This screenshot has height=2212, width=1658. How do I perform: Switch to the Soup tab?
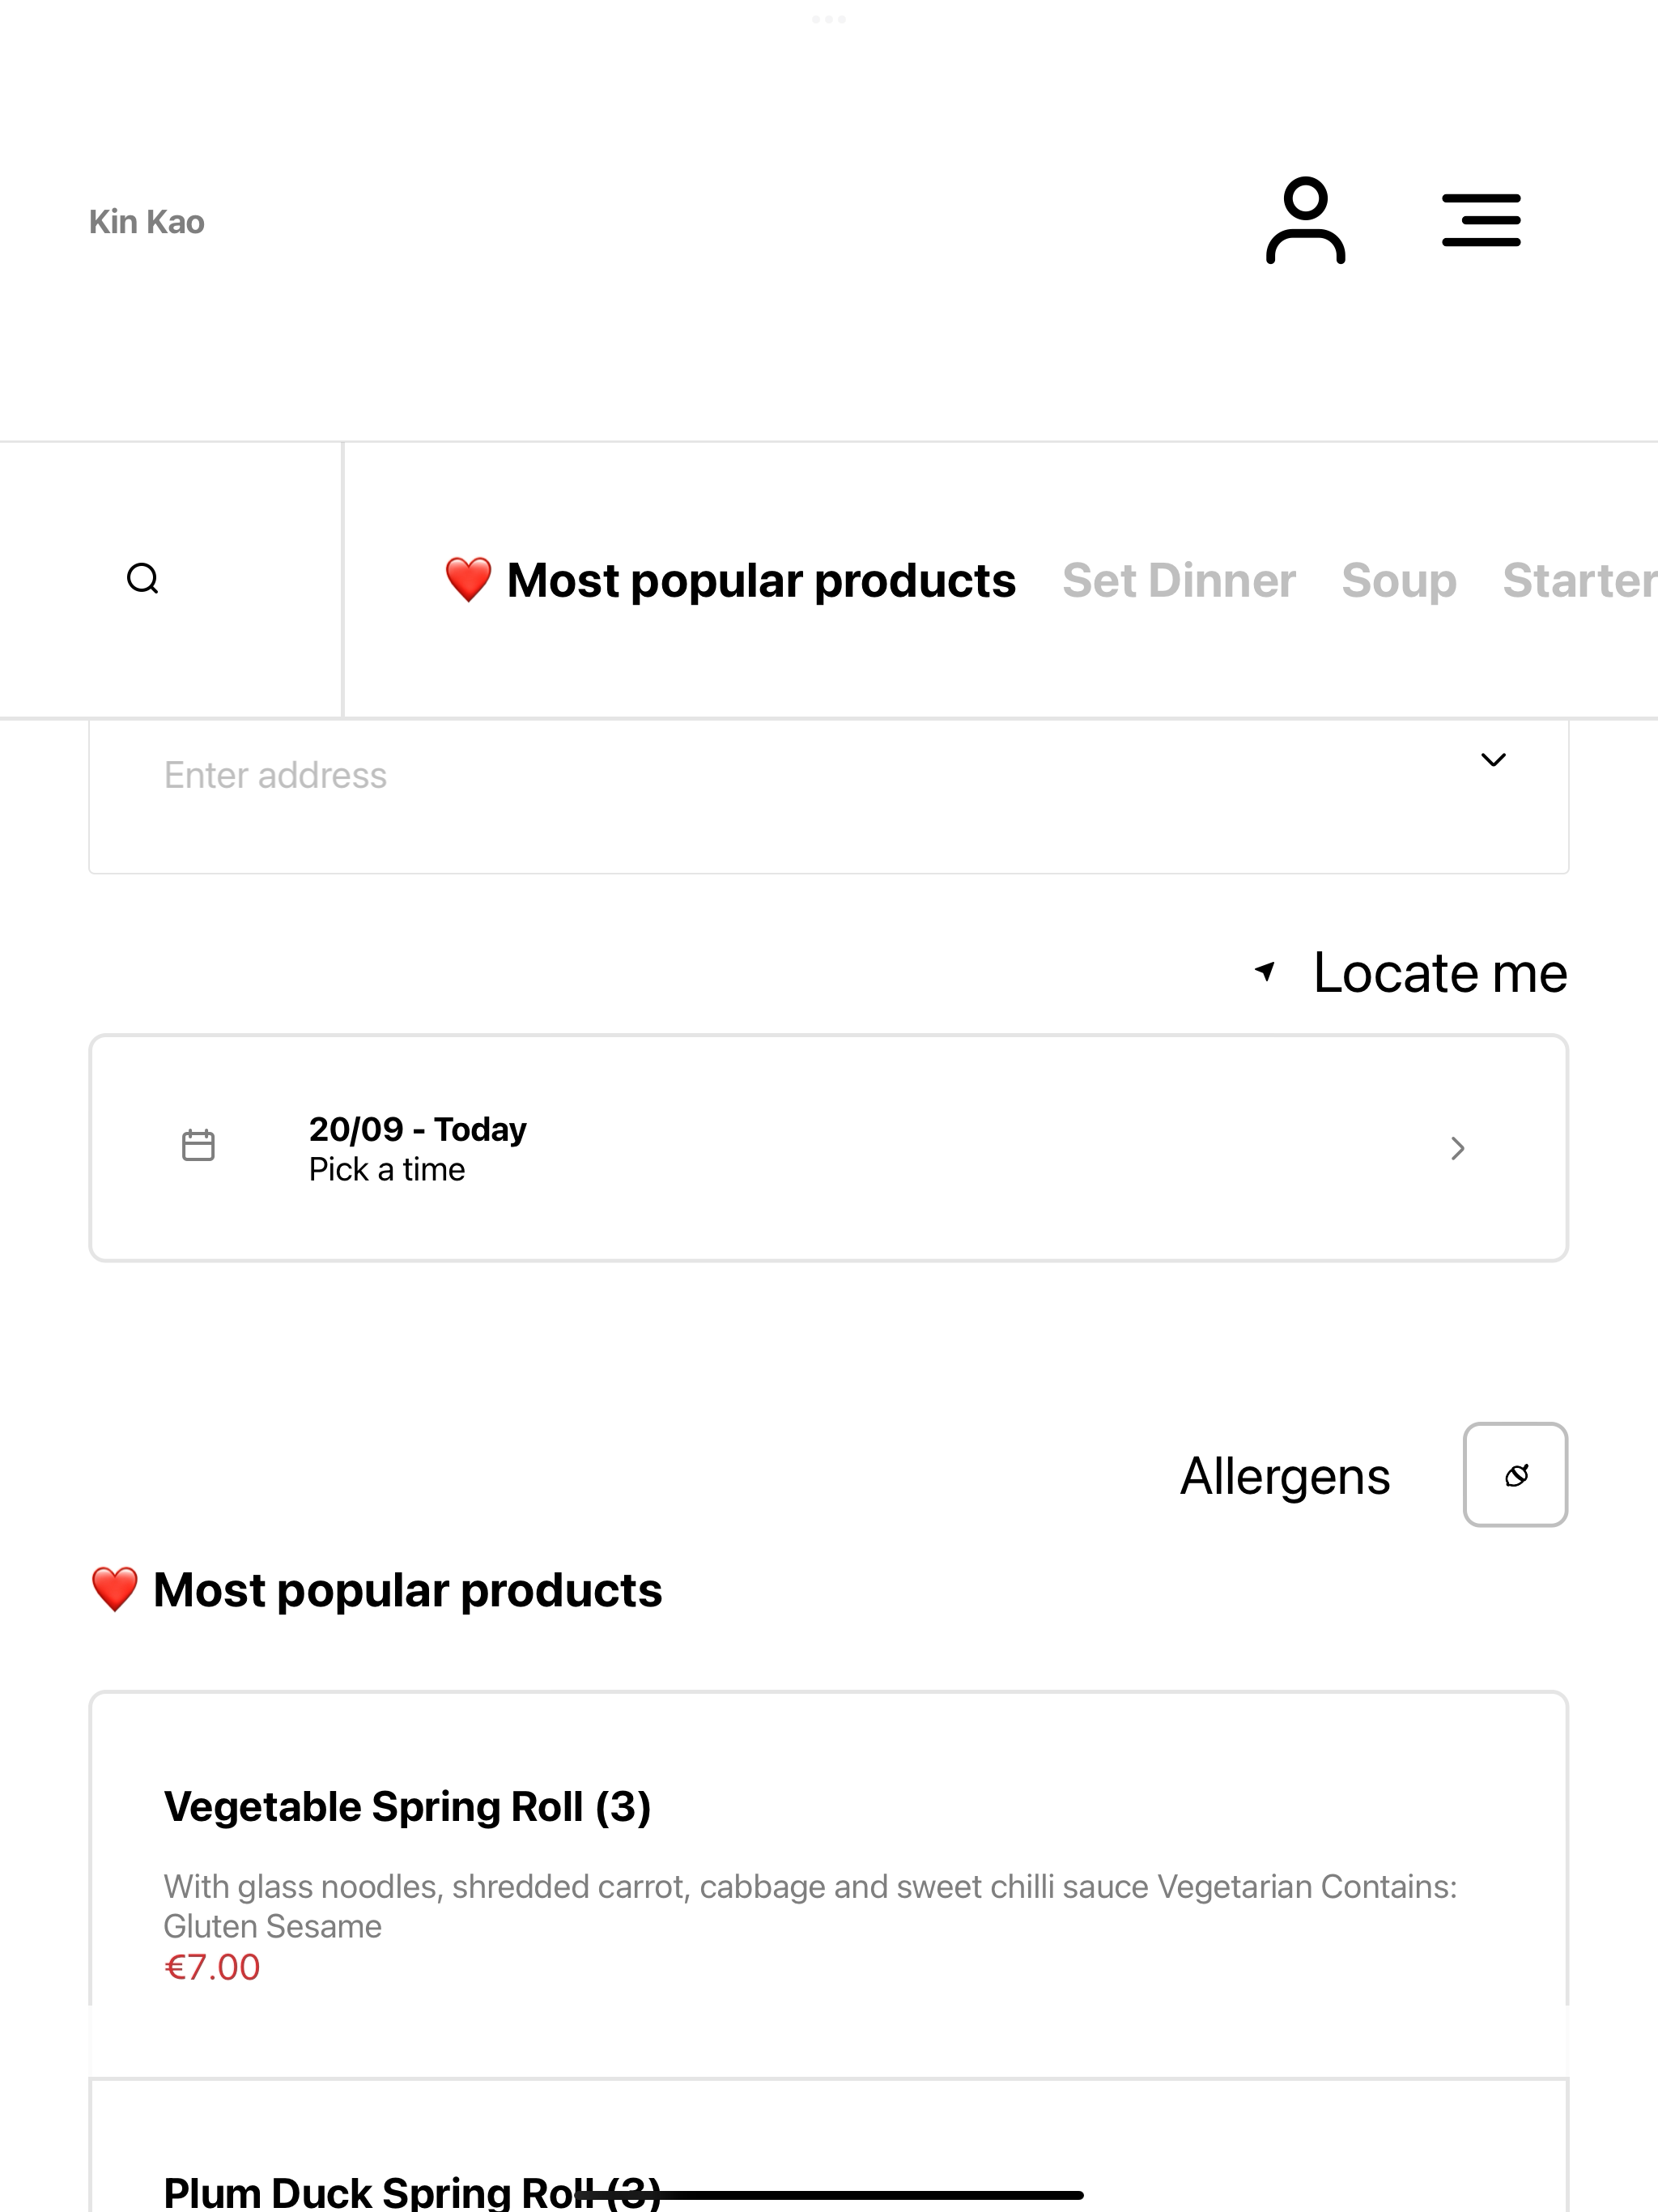[1398, 580]
